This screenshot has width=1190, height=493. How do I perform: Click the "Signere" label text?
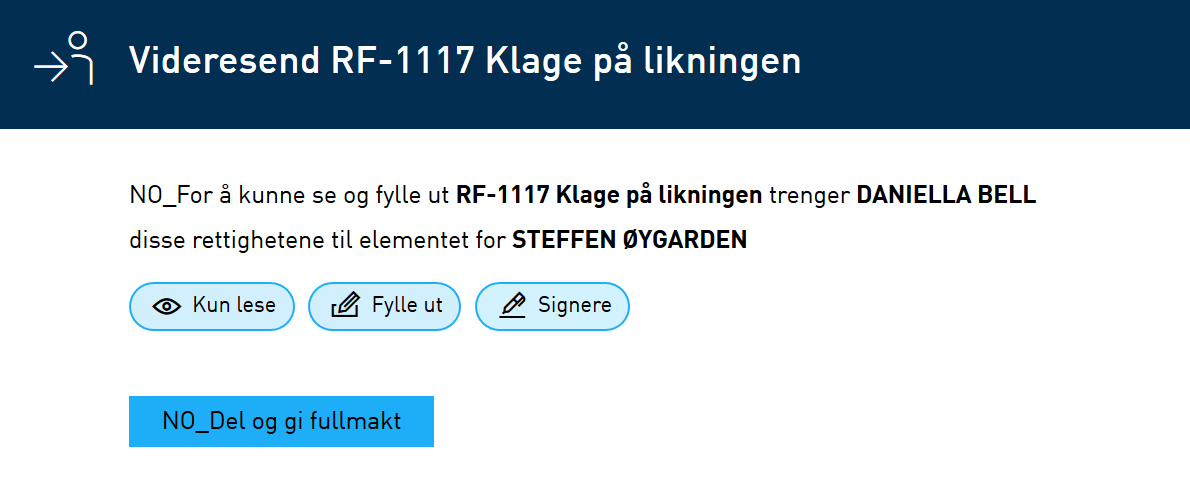[575, 306]
